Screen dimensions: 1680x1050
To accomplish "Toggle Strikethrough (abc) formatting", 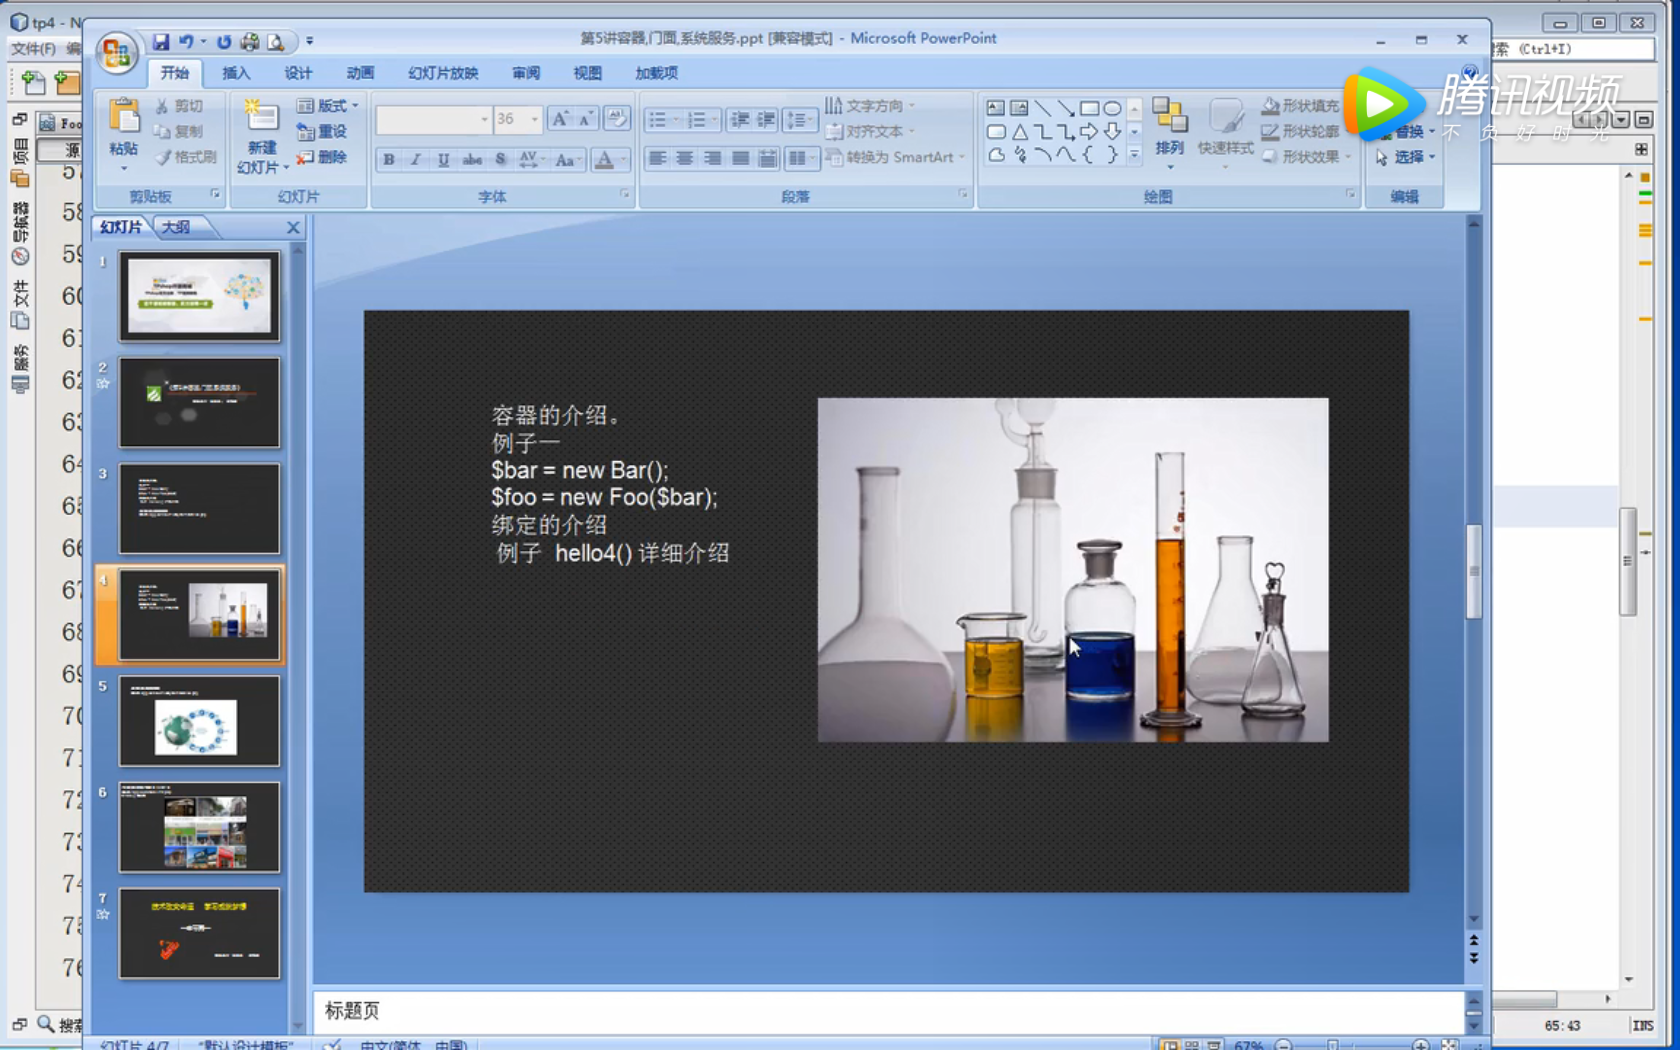I will click(472, 159).
